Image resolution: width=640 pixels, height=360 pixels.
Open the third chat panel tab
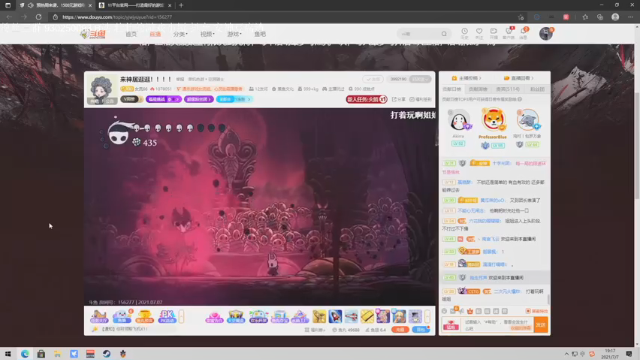[508, 89]
